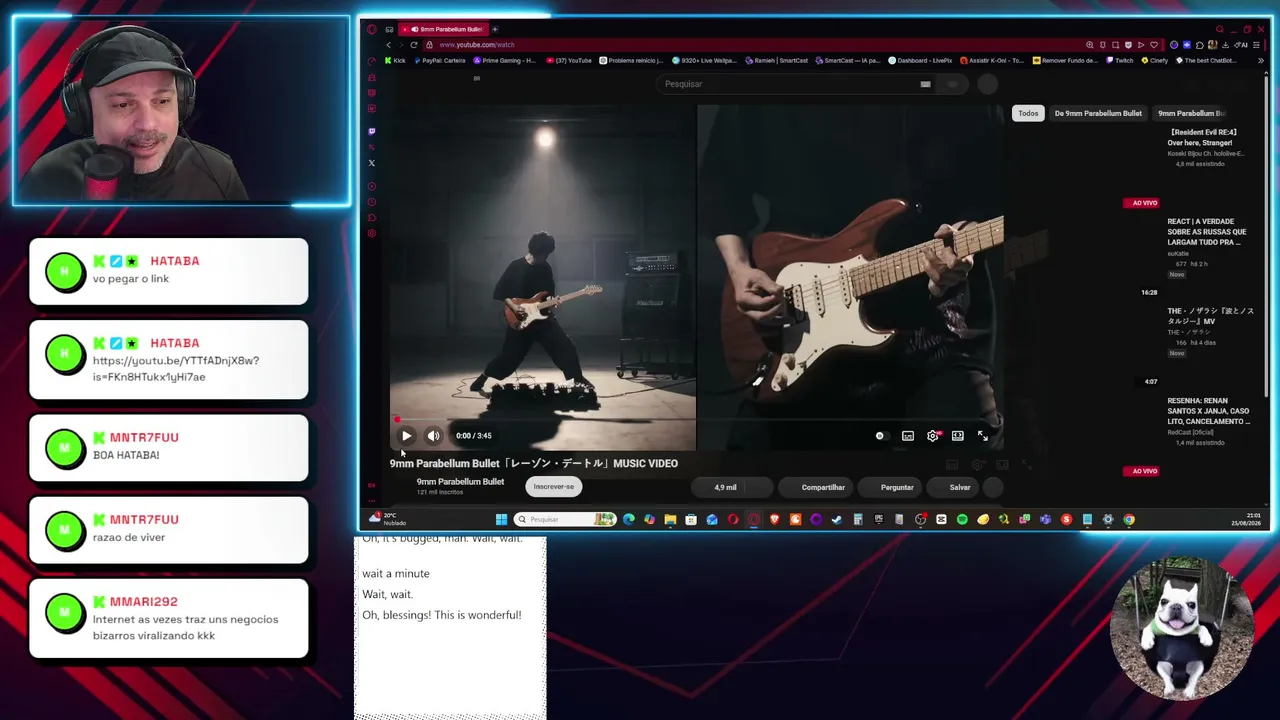The image size is (1280, 720).
Task: Switch the player to theater mode
Action: click(958, 436)
